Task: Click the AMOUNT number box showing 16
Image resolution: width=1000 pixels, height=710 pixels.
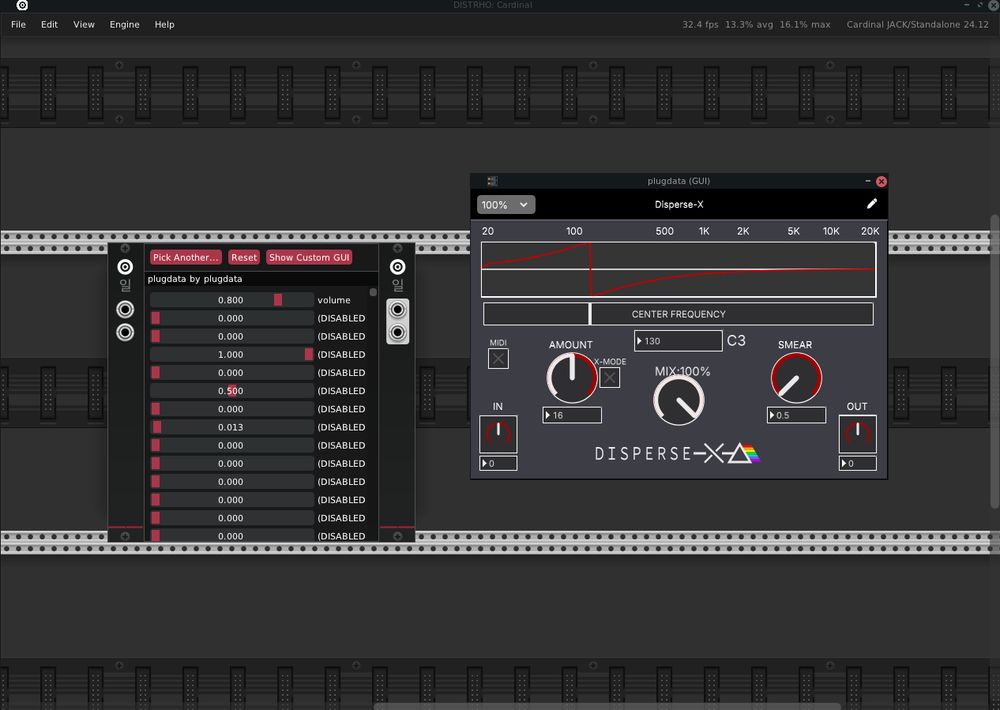Action: pos(571,415)
